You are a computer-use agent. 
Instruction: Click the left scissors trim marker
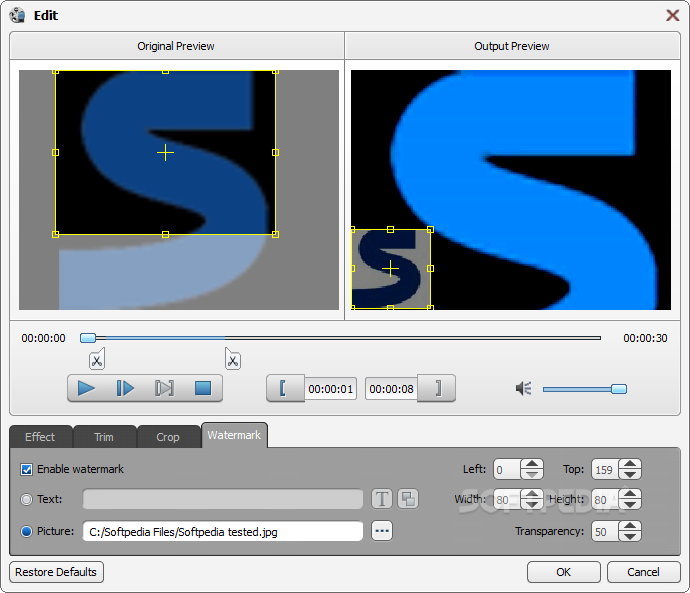(x=97, y=359)
